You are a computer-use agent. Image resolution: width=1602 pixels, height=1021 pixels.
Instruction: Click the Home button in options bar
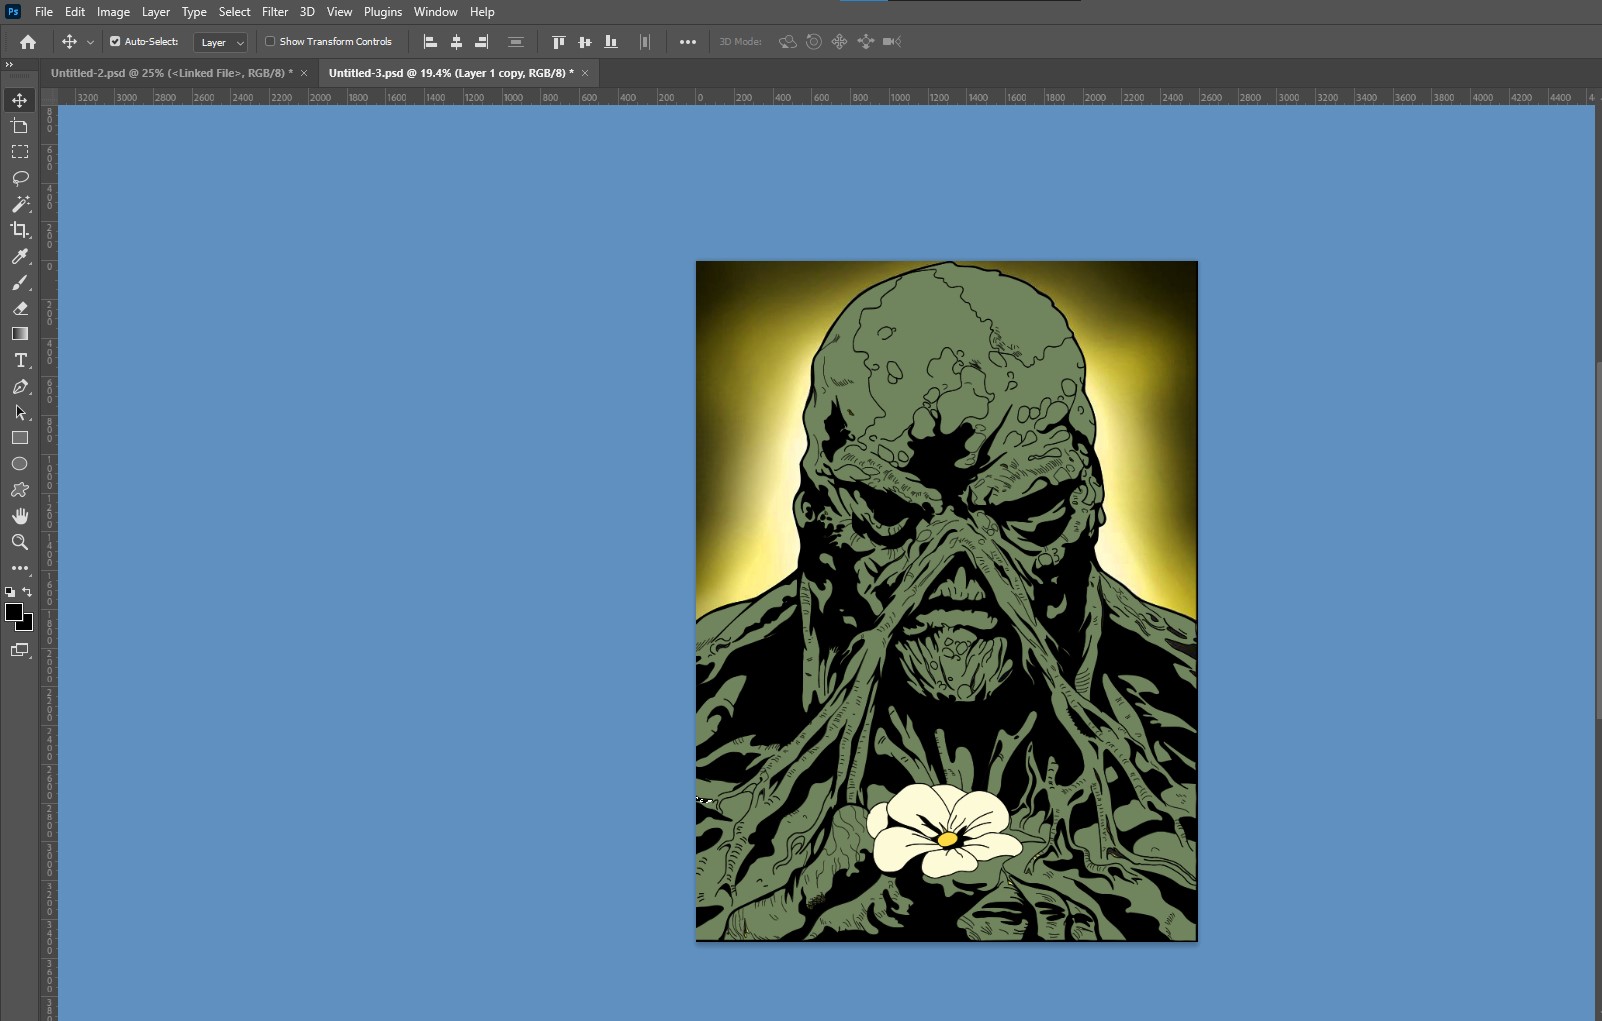point(28,42)
